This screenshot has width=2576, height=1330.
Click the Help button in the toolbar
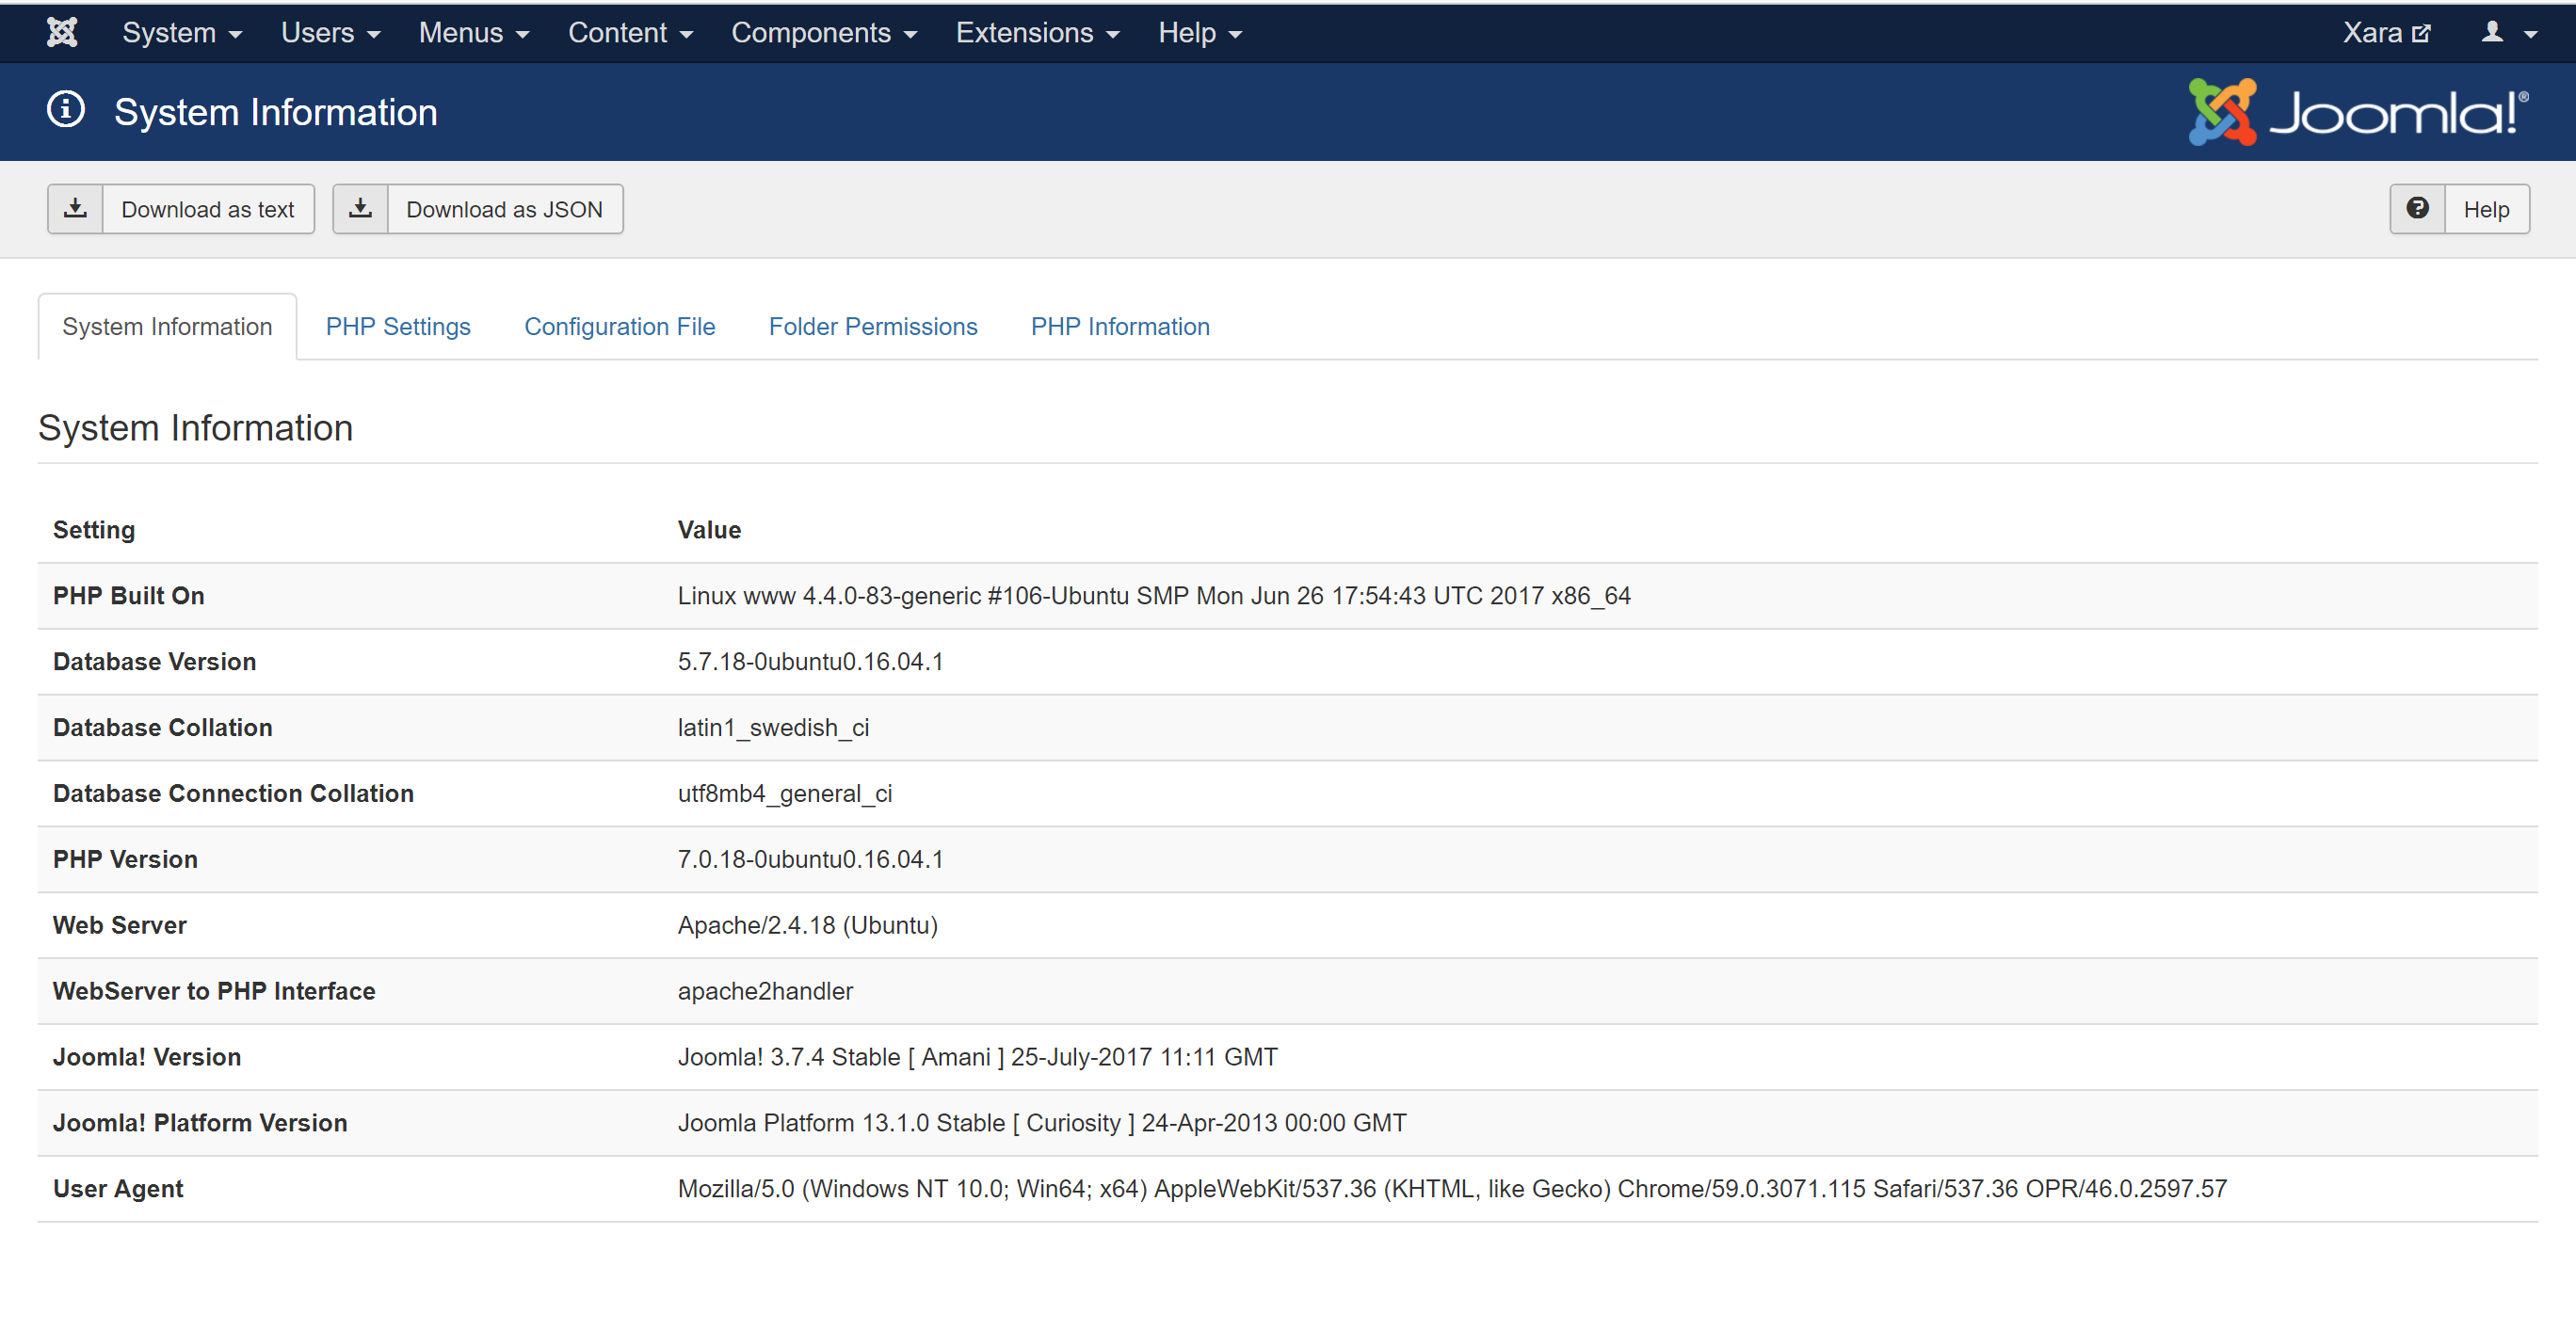pos(2460,209)
